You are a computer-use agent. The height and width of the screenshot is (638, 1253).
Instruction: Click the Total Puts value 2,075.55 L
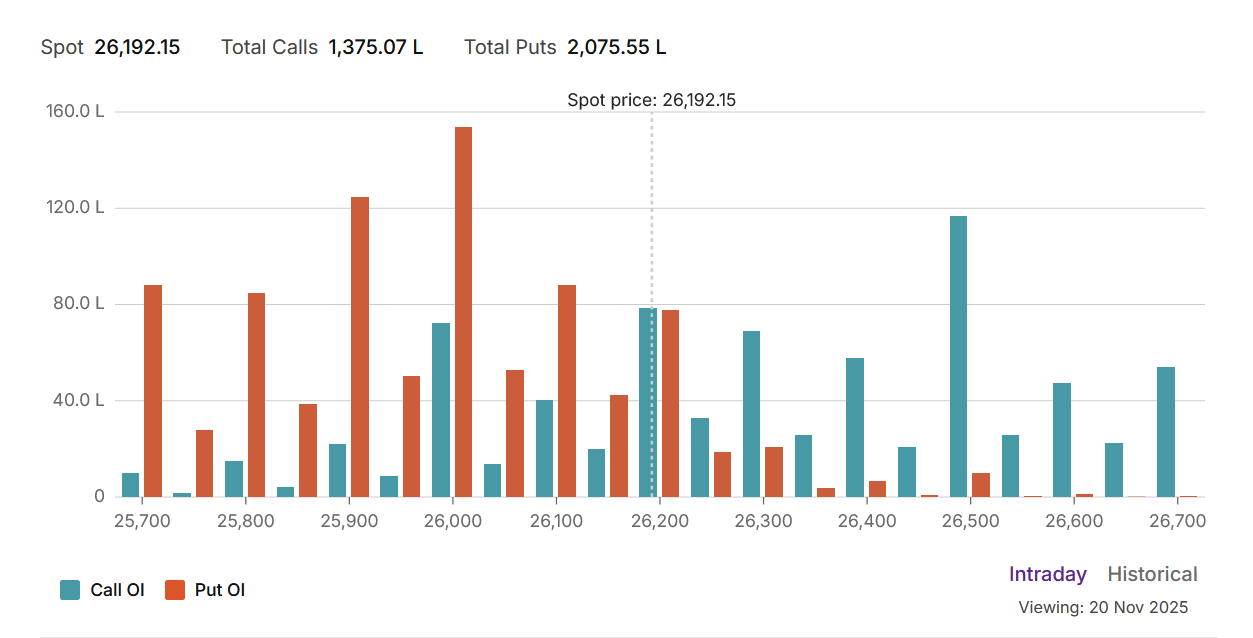616,47
